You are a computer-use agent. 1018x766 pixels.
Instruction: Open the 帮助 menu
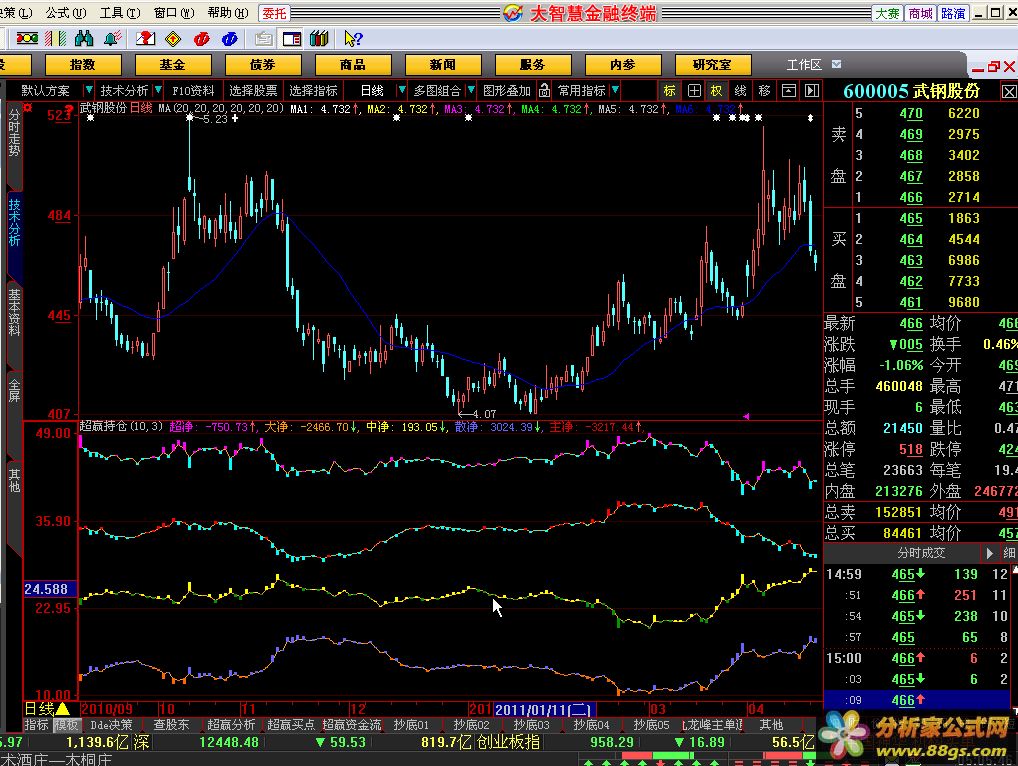point(228,12)
